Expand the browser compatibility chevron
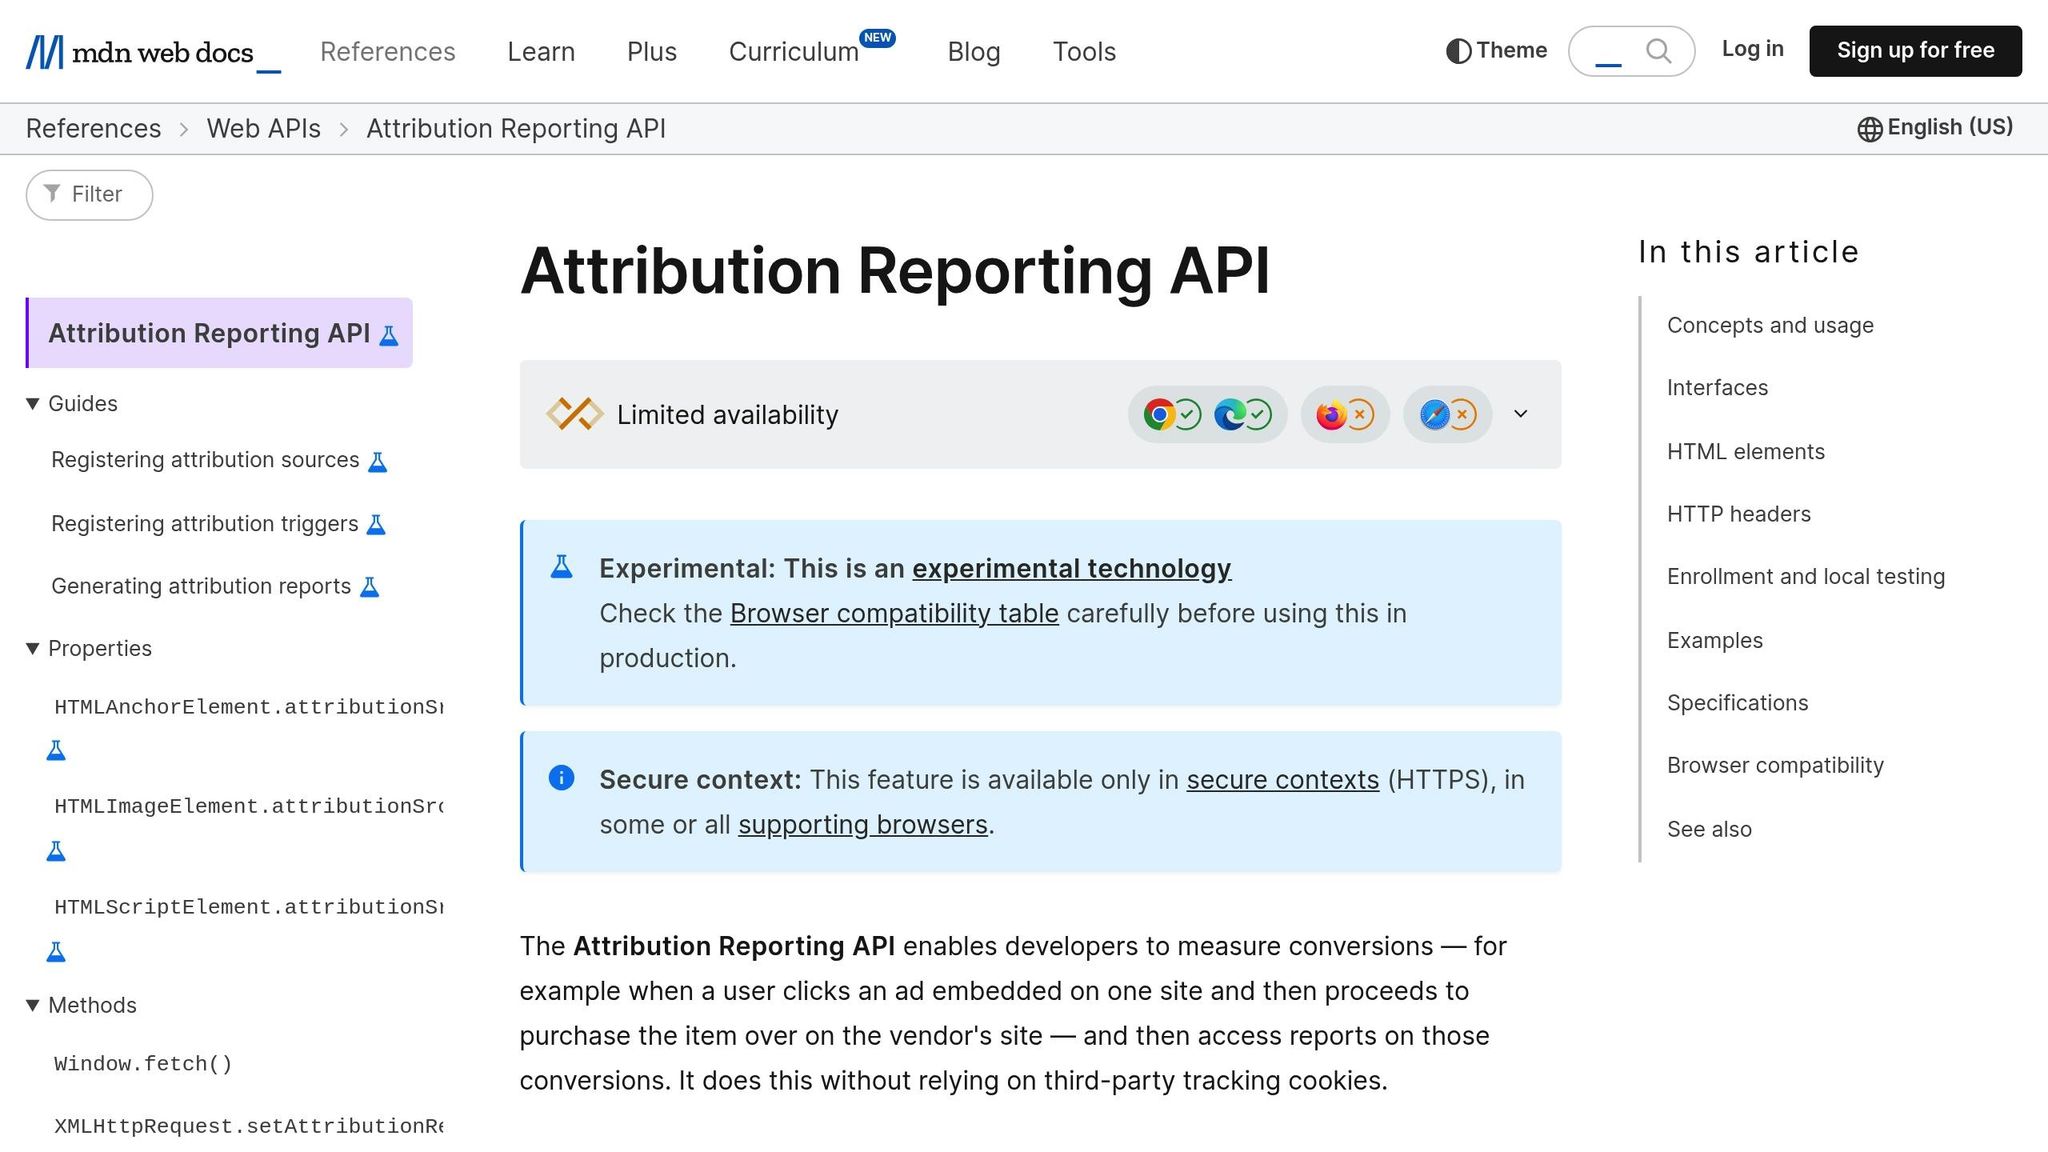The height and width of the screenshot is (1152, 2048). [1520, 414]
